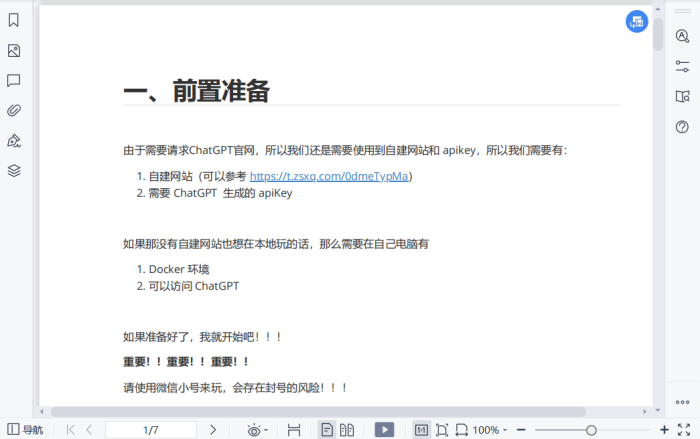700x439 pixels.
Task: Expand more options ellipsis in right panel
Action: [x=683, y=401]
